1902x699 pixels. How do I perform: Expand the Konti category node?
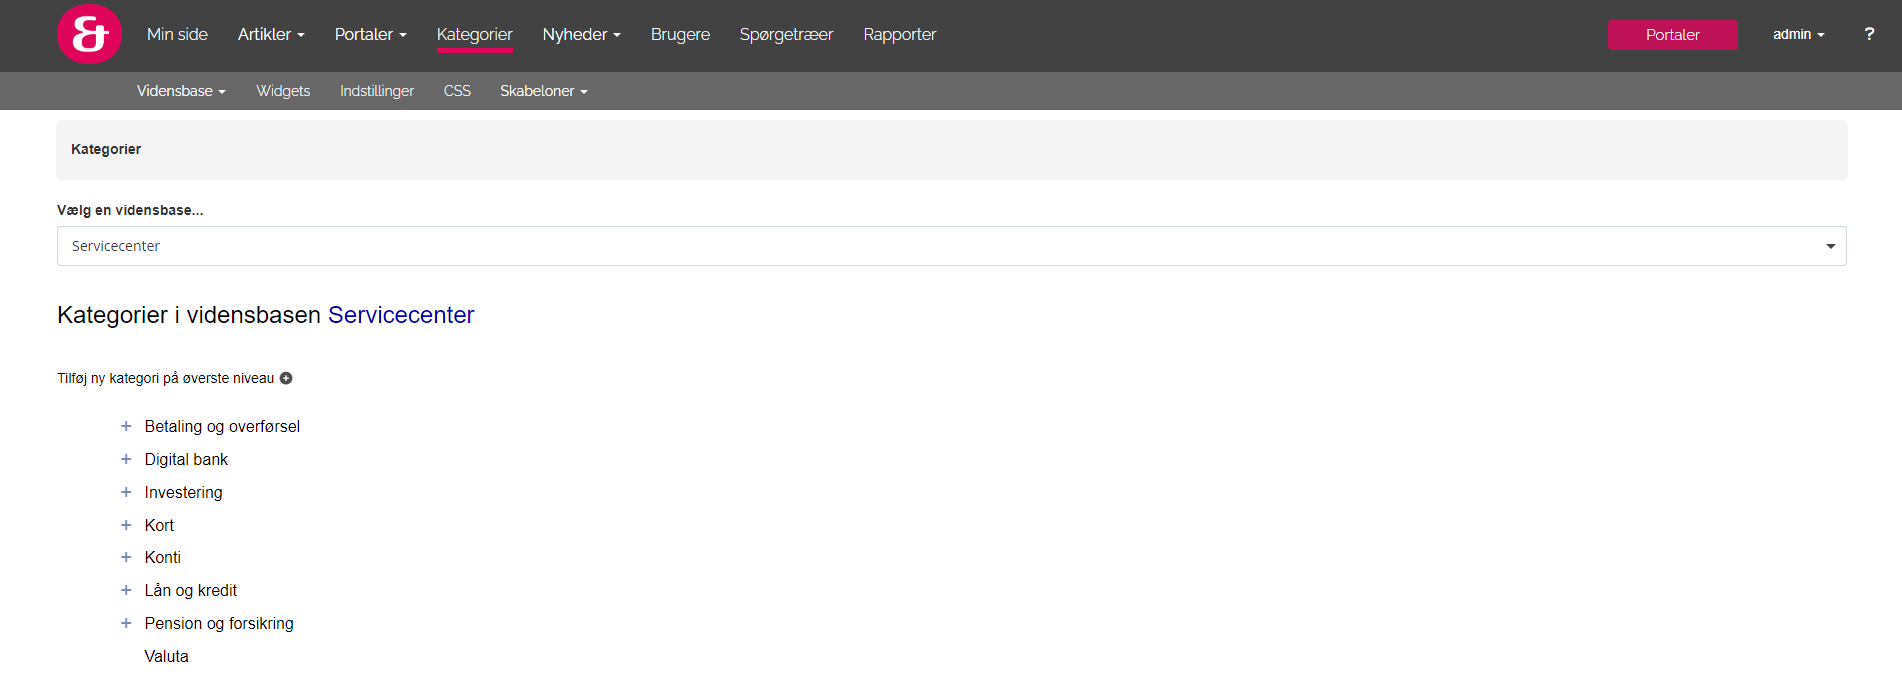126,557
